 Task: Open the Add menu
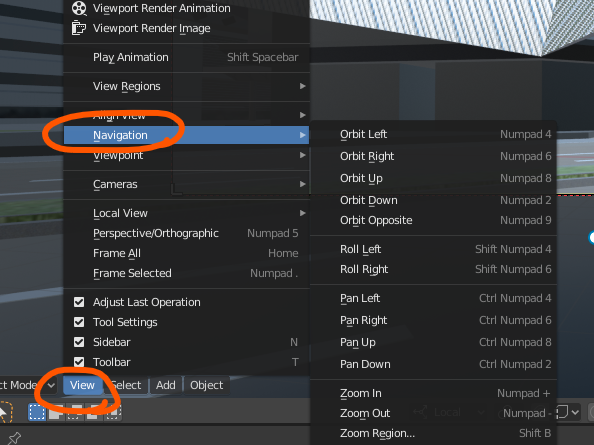166,385
